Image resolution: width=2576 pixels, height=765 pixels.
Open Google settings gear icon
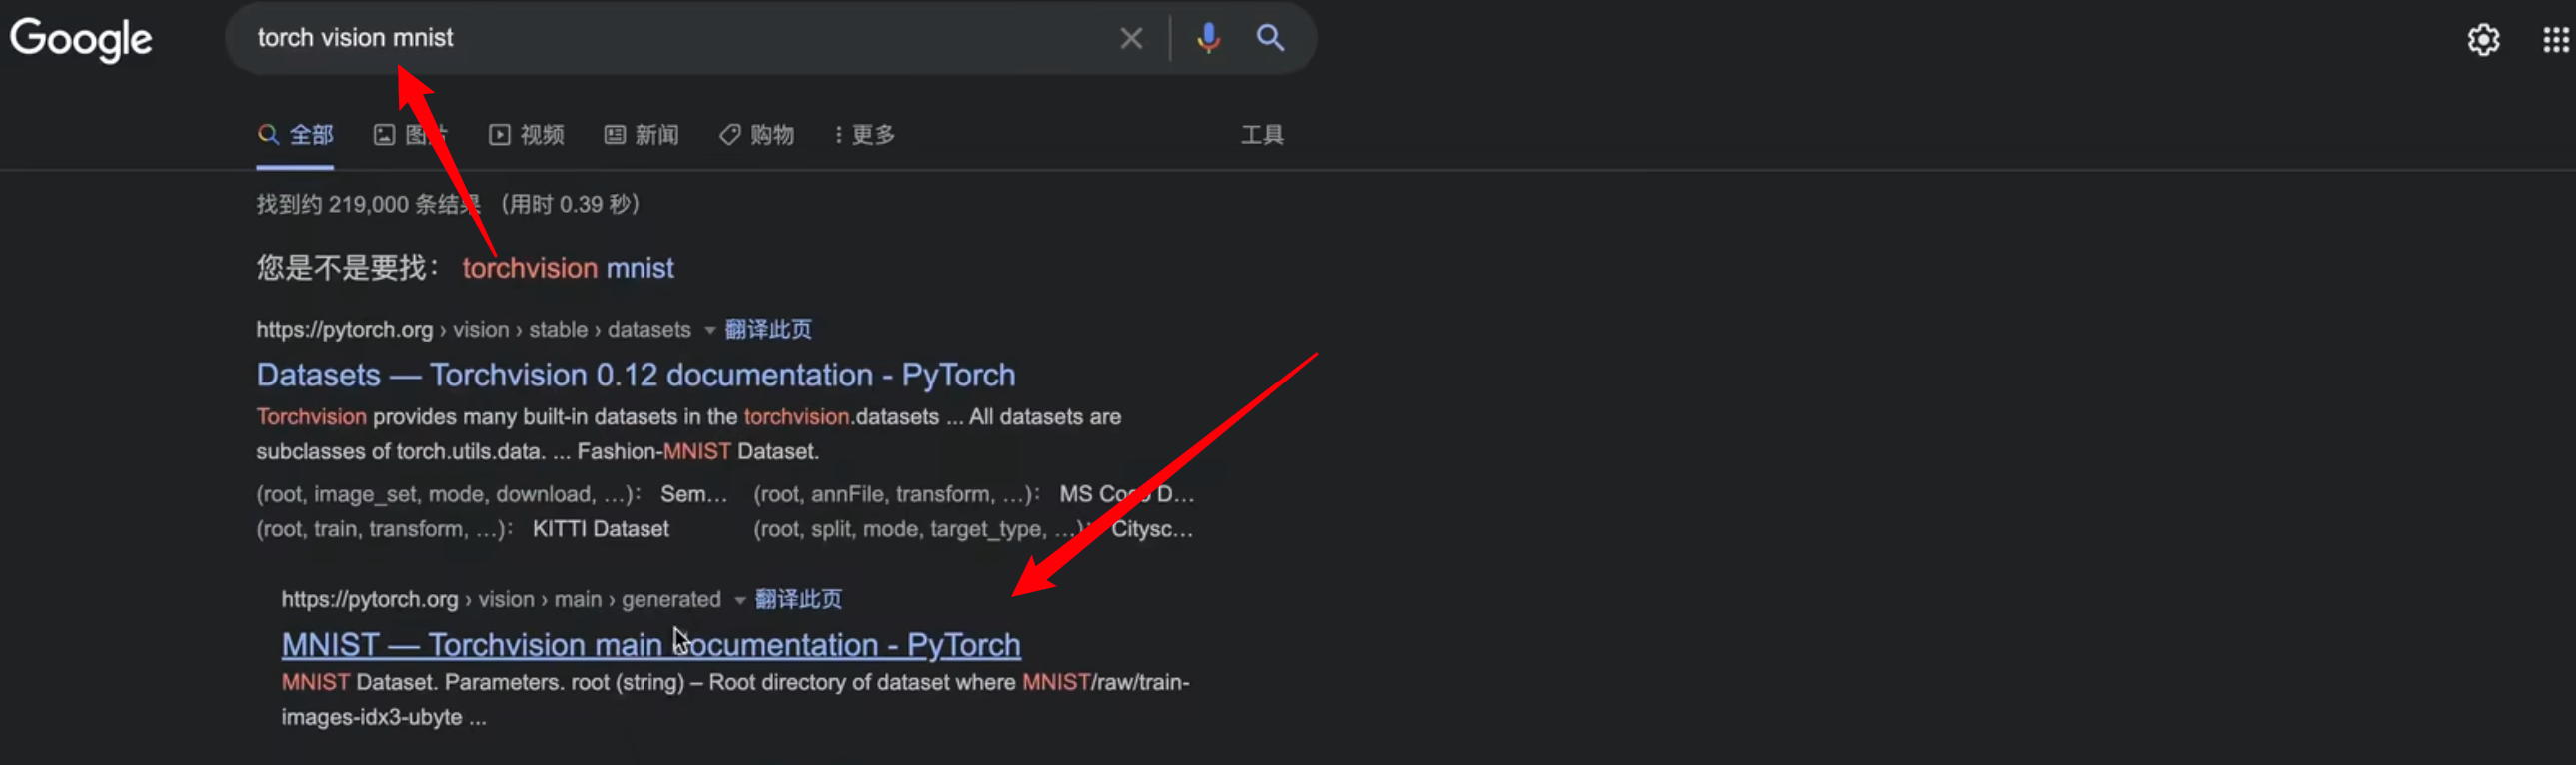click(2483, 40)
